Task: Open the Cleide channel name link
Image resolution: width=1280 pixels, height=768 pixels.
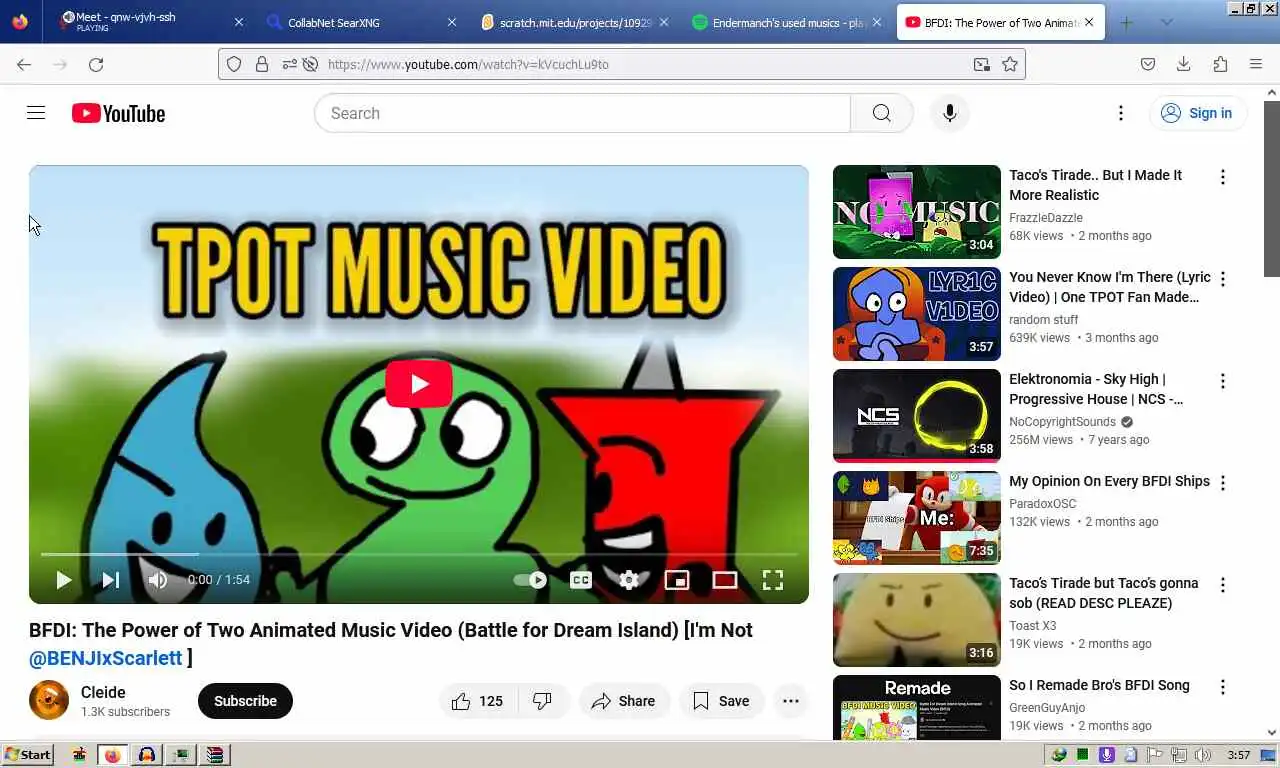Action: [x=103, y=692]
